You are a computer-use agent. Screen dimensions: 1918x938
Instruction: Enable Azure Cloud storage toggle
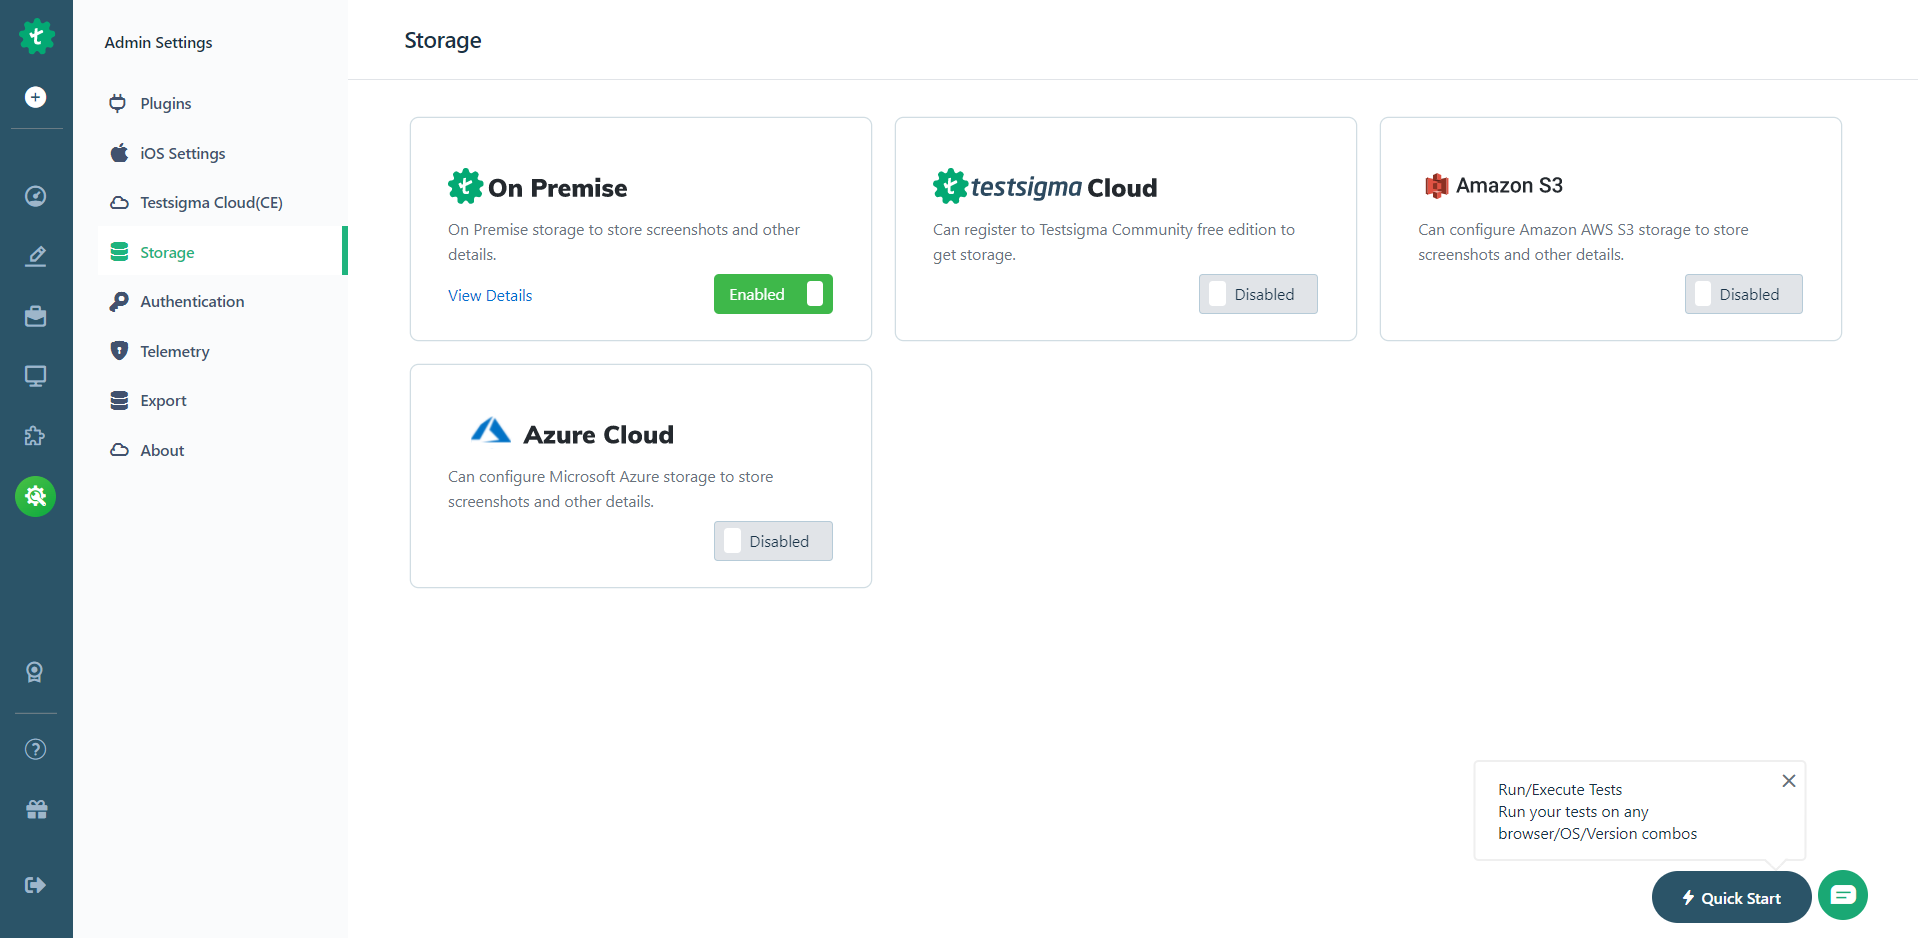773,541
